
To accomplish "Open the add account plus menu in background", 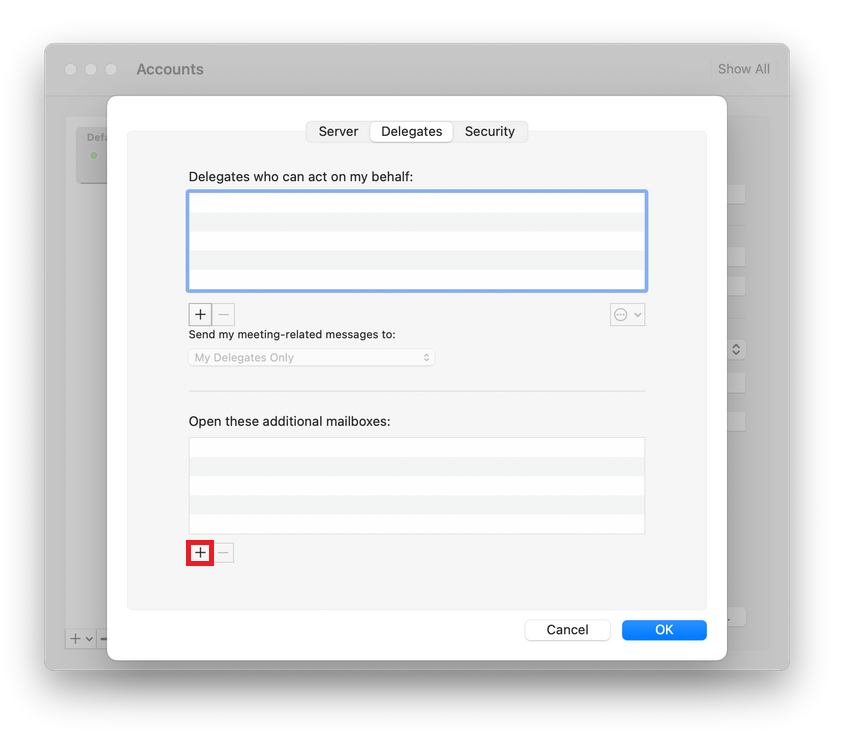I will click(x=79, y=638).
